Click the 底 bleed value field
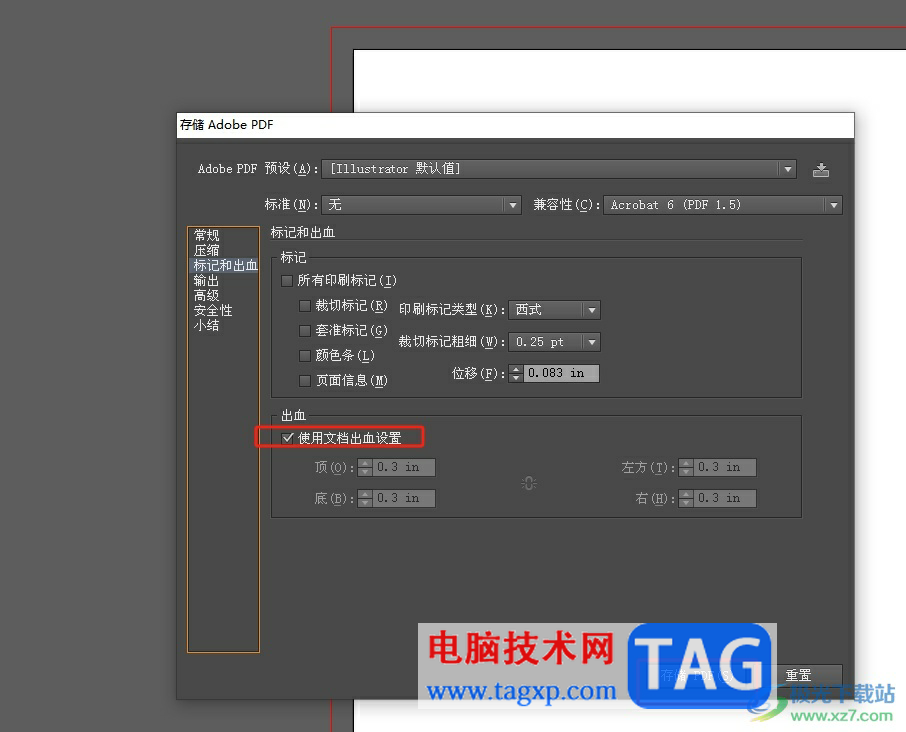Screen dimensions: 906x732 [403, 498]
